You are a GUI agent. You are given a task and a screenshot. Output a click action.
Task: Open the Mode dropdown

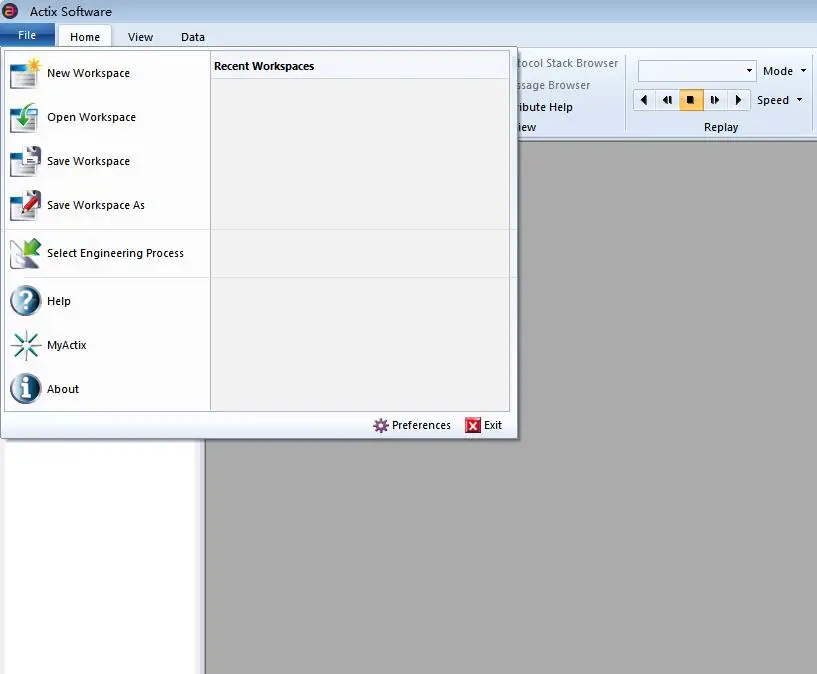(x=785, y=71)
